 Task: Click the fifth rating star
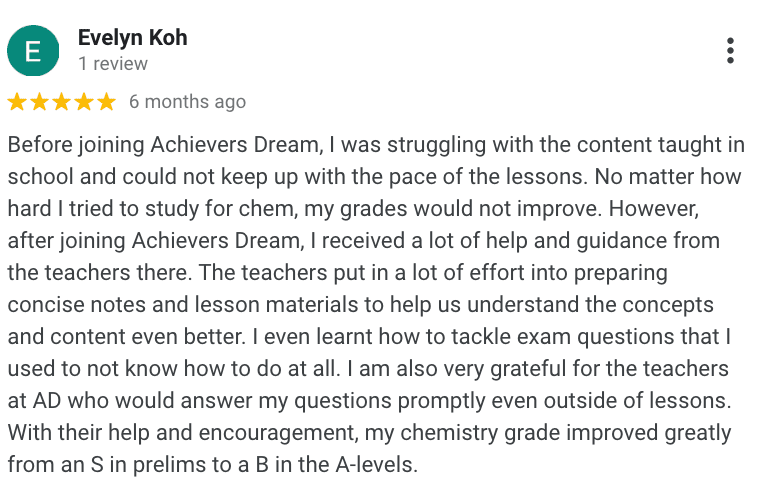(x=106, y=102)
